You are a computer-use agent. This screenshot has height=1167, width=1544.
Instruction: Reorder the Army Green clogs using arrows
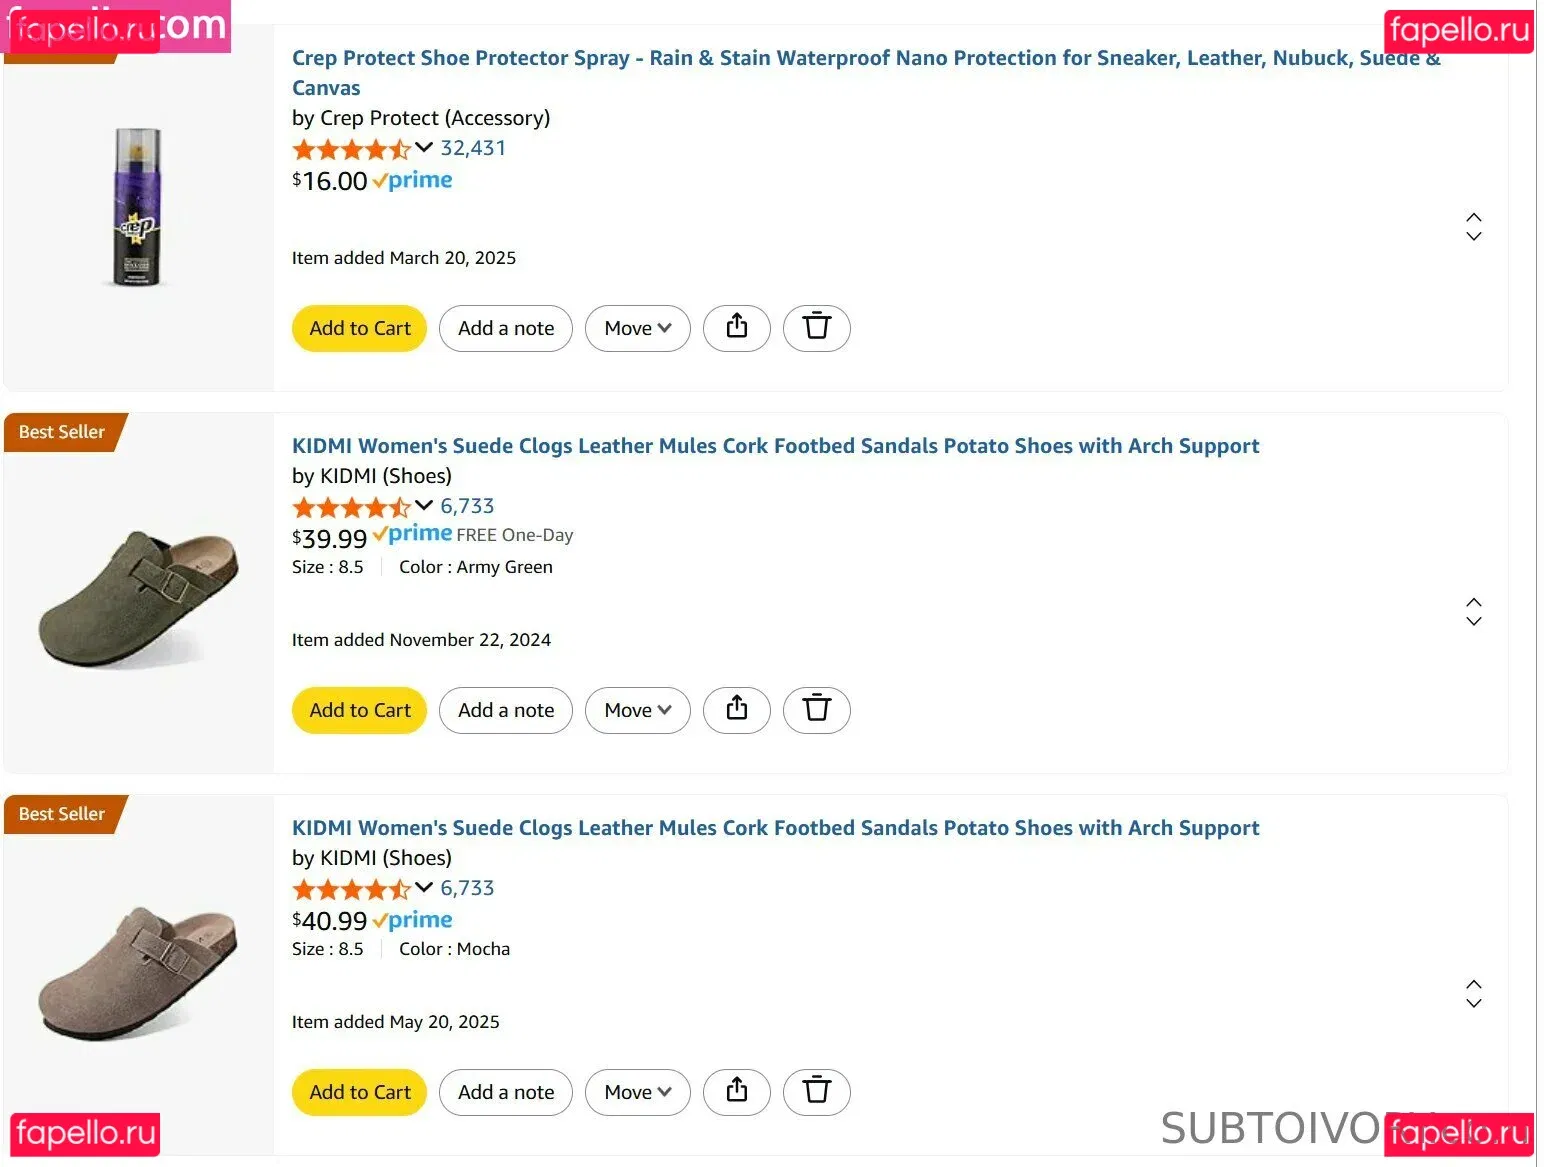tap(1473, 611)
